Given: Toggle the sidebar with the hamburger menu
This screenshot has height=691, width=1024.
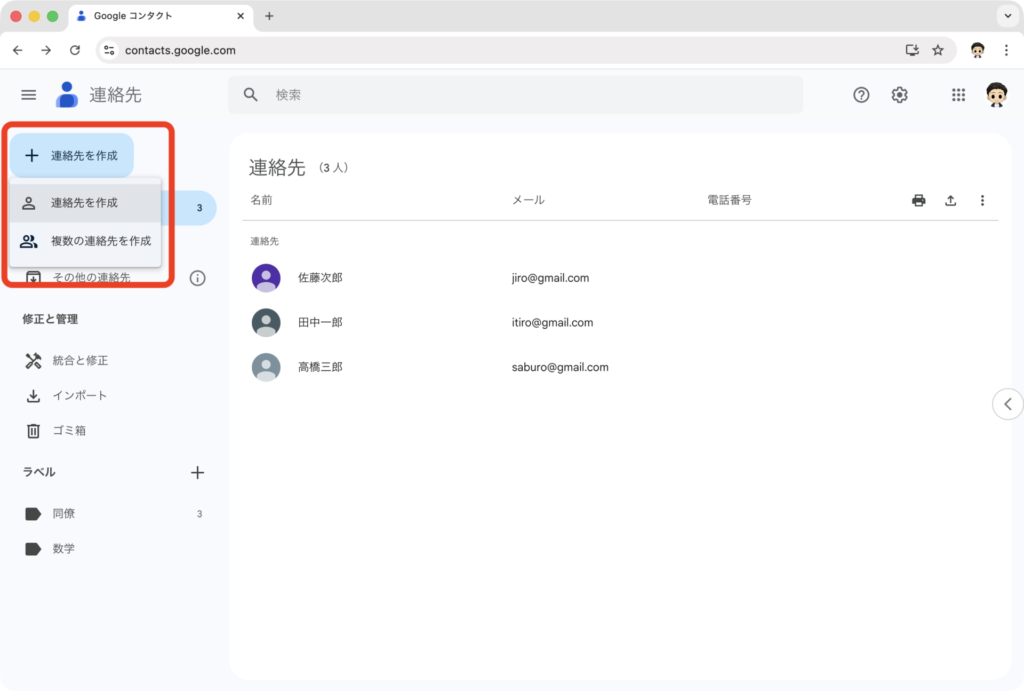Looking at the screenshot, I should 28,94.
